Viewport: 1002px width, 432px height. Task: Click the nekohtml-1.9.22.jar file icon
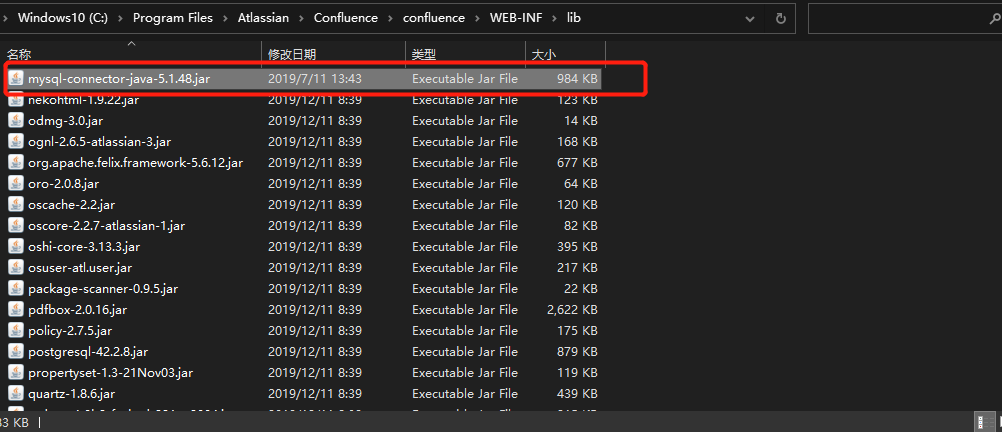pos(15,100)
